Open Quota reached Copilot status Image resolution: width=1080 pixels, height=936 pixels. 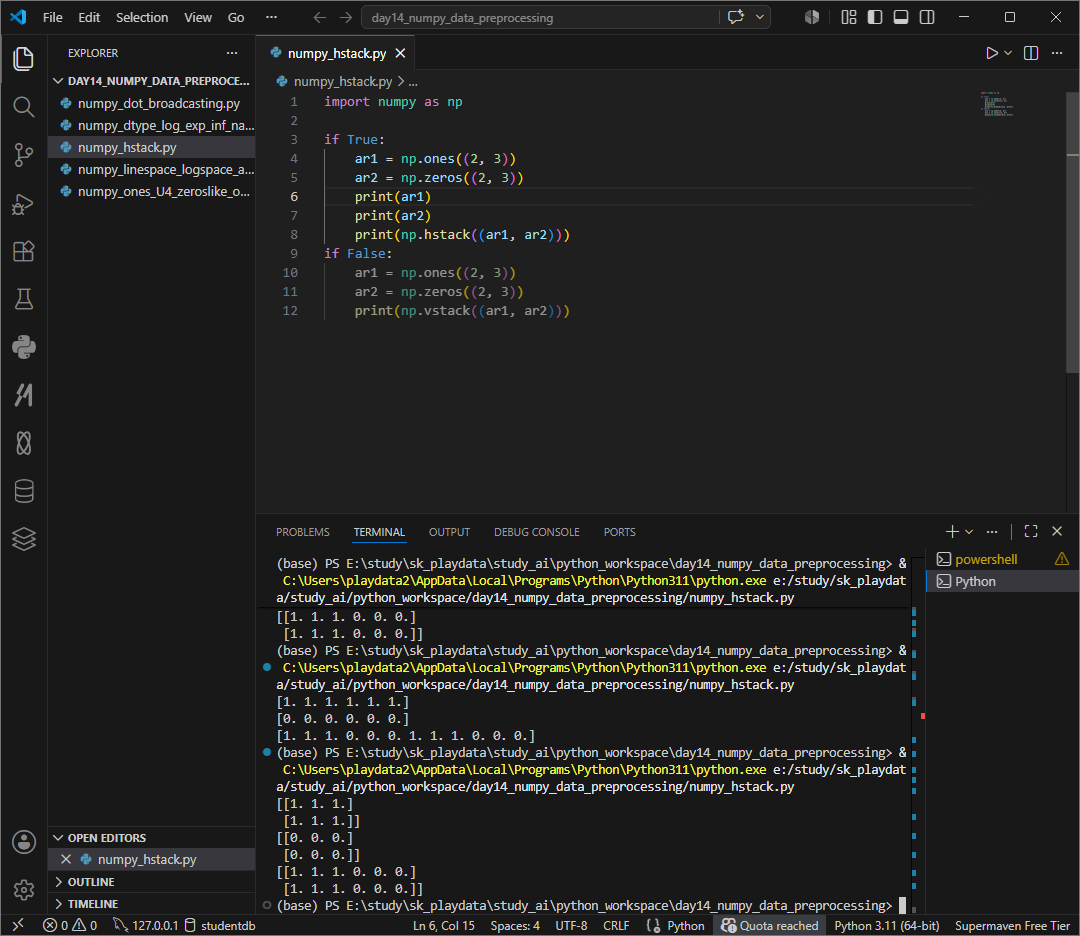769,925
